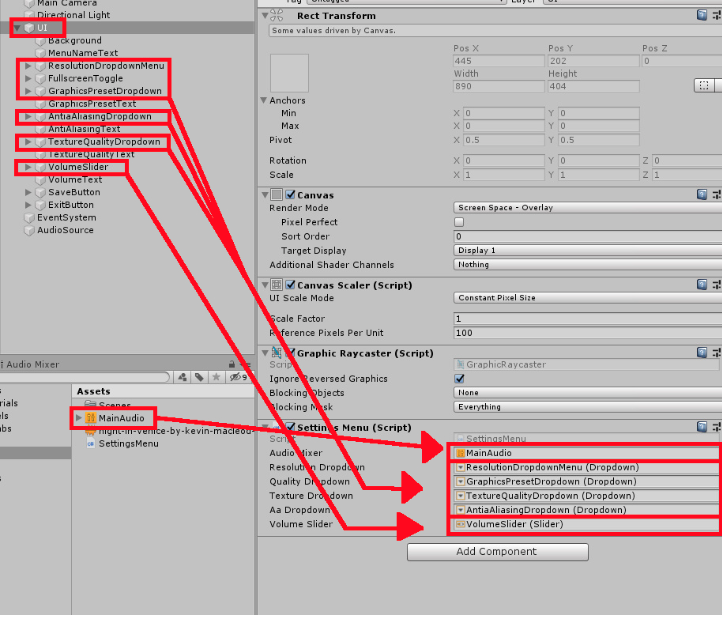Collapse the UI object in hierarchy

18,28
